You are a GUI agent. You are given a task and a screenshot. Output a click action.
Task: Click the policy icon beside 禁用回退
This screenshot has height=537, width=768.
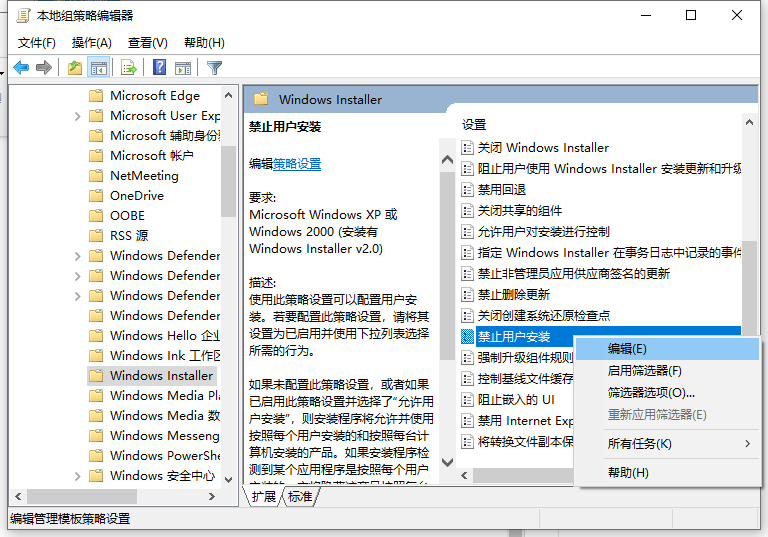(467, 190)
